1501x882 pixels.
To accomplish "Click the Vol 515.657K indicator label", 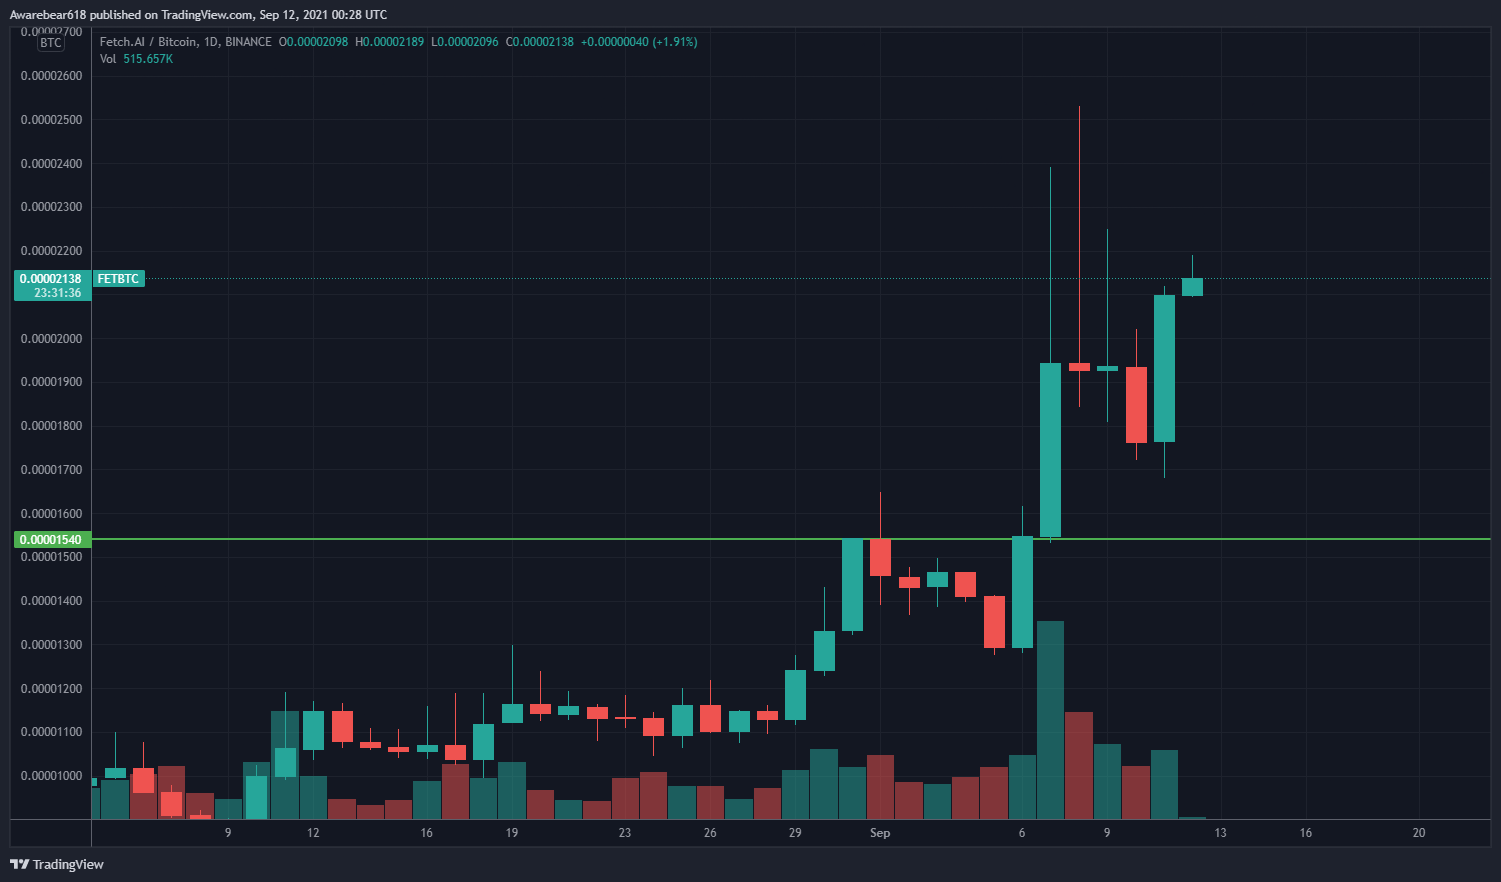I will (136, 59).
